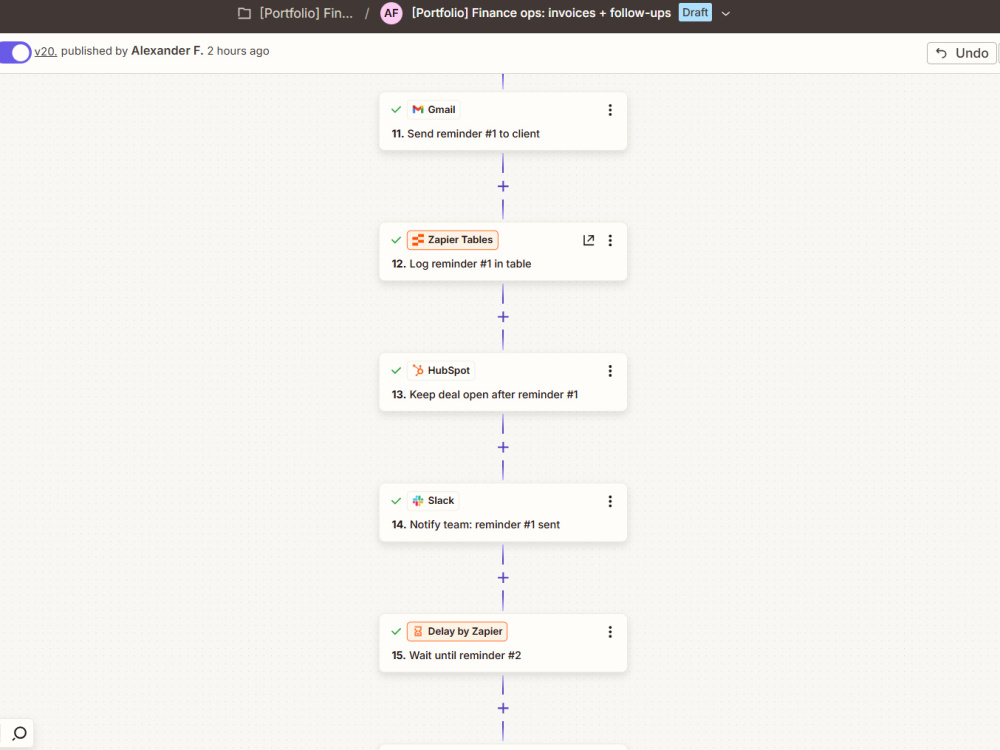This screenshot has width=1000, height=750.
Task: Toggle the Zap on/off switch
Action: [15, 52]
